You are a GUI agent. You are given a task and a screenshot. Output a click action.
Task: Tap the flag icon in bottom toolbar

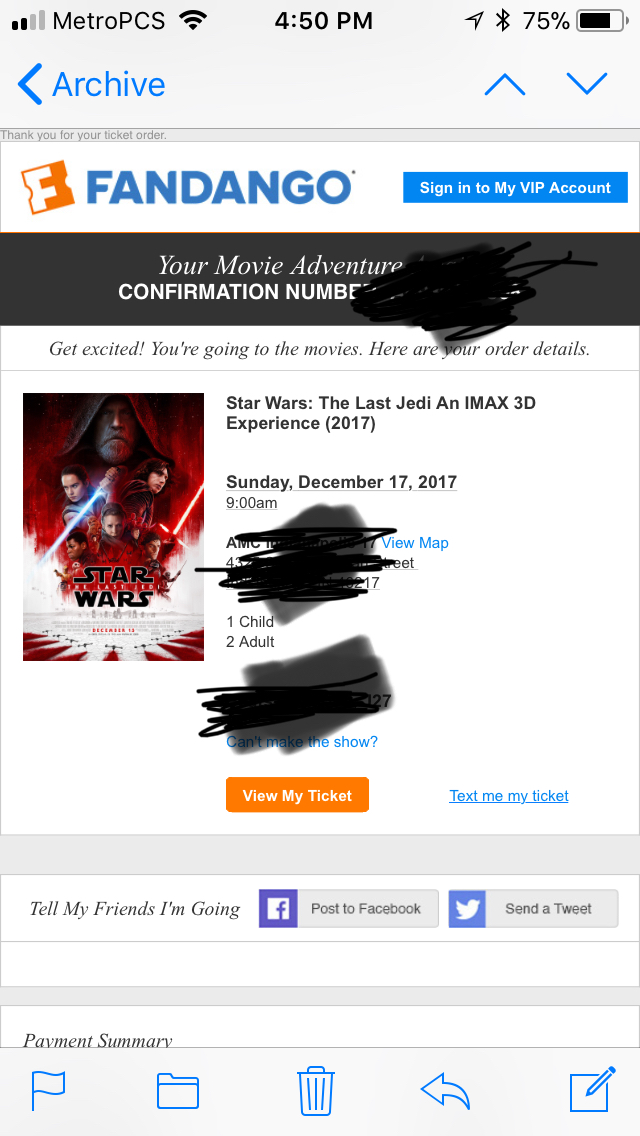49,1090
